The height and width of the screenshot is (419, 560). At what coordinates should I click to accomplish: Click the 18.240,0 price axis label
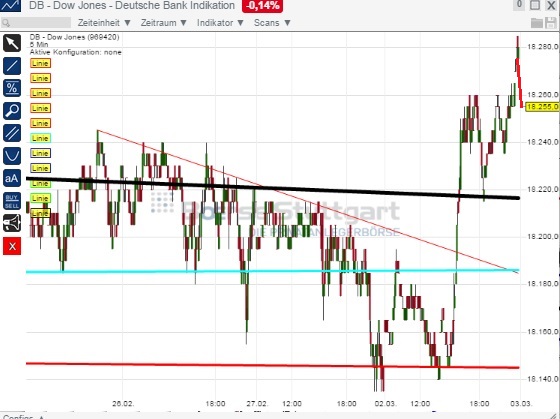click(542, 142)
